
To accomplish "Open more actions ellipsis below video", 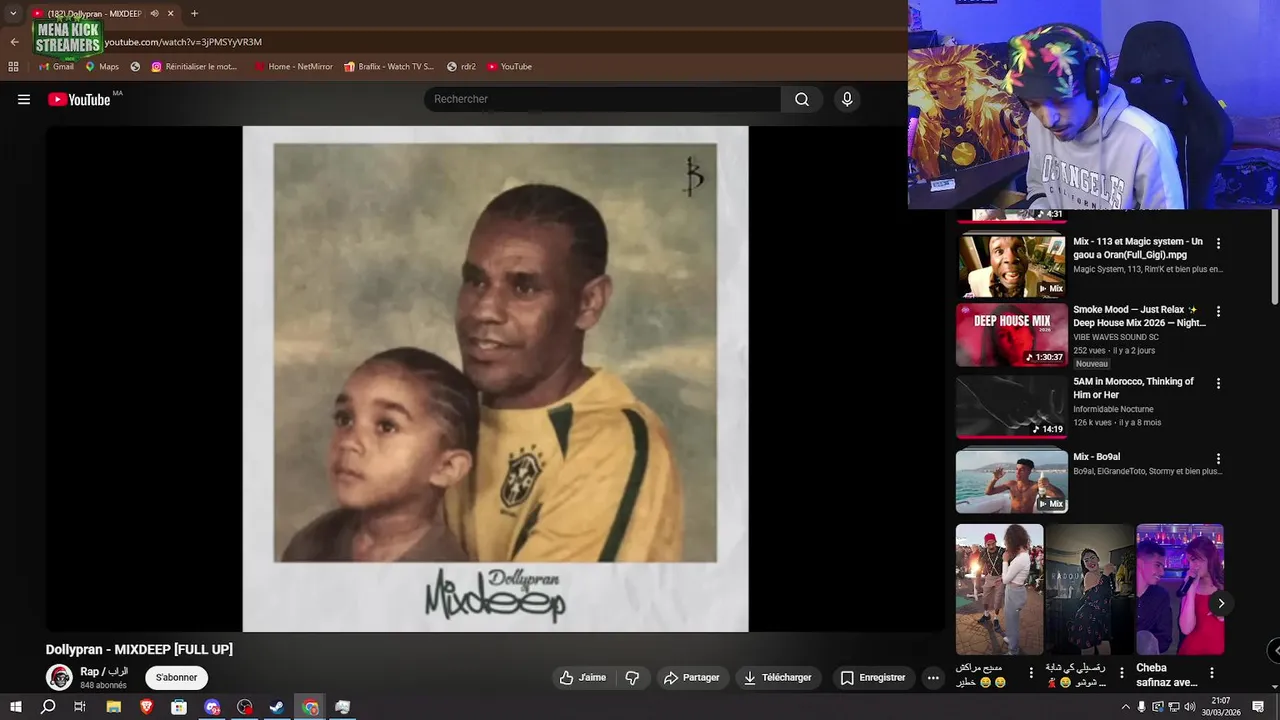I will pyautogui.click(x=933, y=677).
